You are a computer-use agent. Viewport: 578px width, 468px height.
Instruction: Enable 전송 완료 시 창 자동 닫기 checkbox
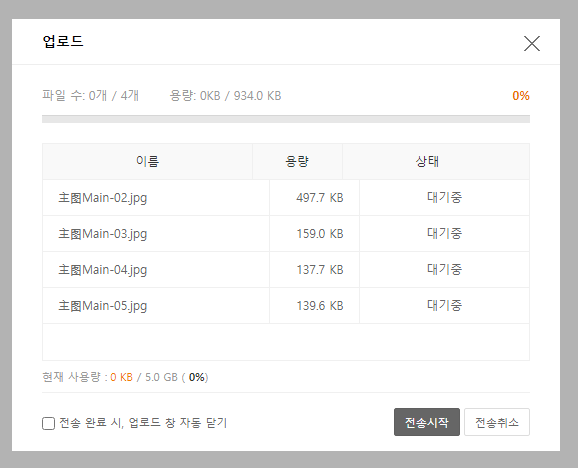pyautogui.click(x=48, y=423)
